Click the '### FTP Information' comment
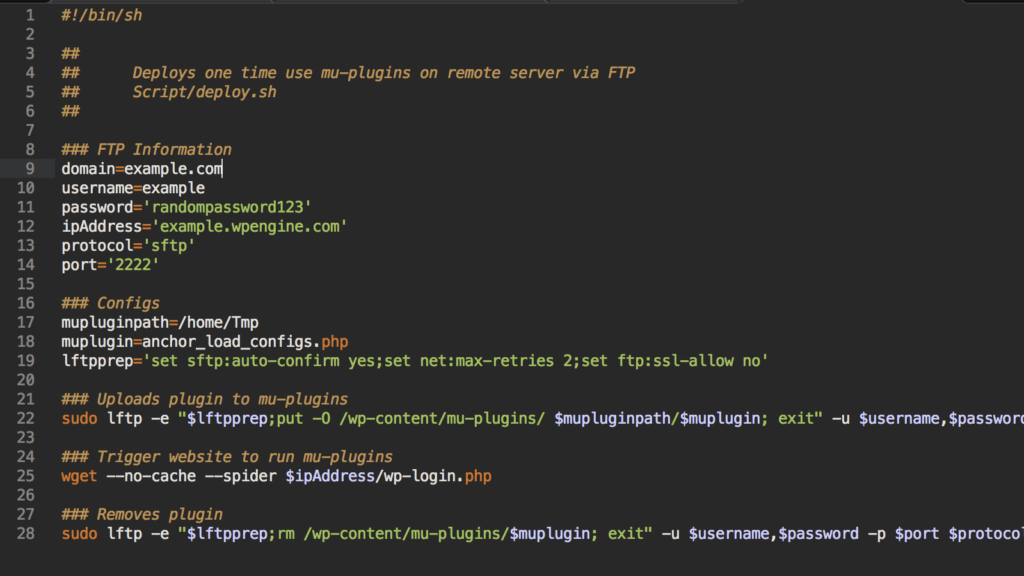 [x=146, y=150]
